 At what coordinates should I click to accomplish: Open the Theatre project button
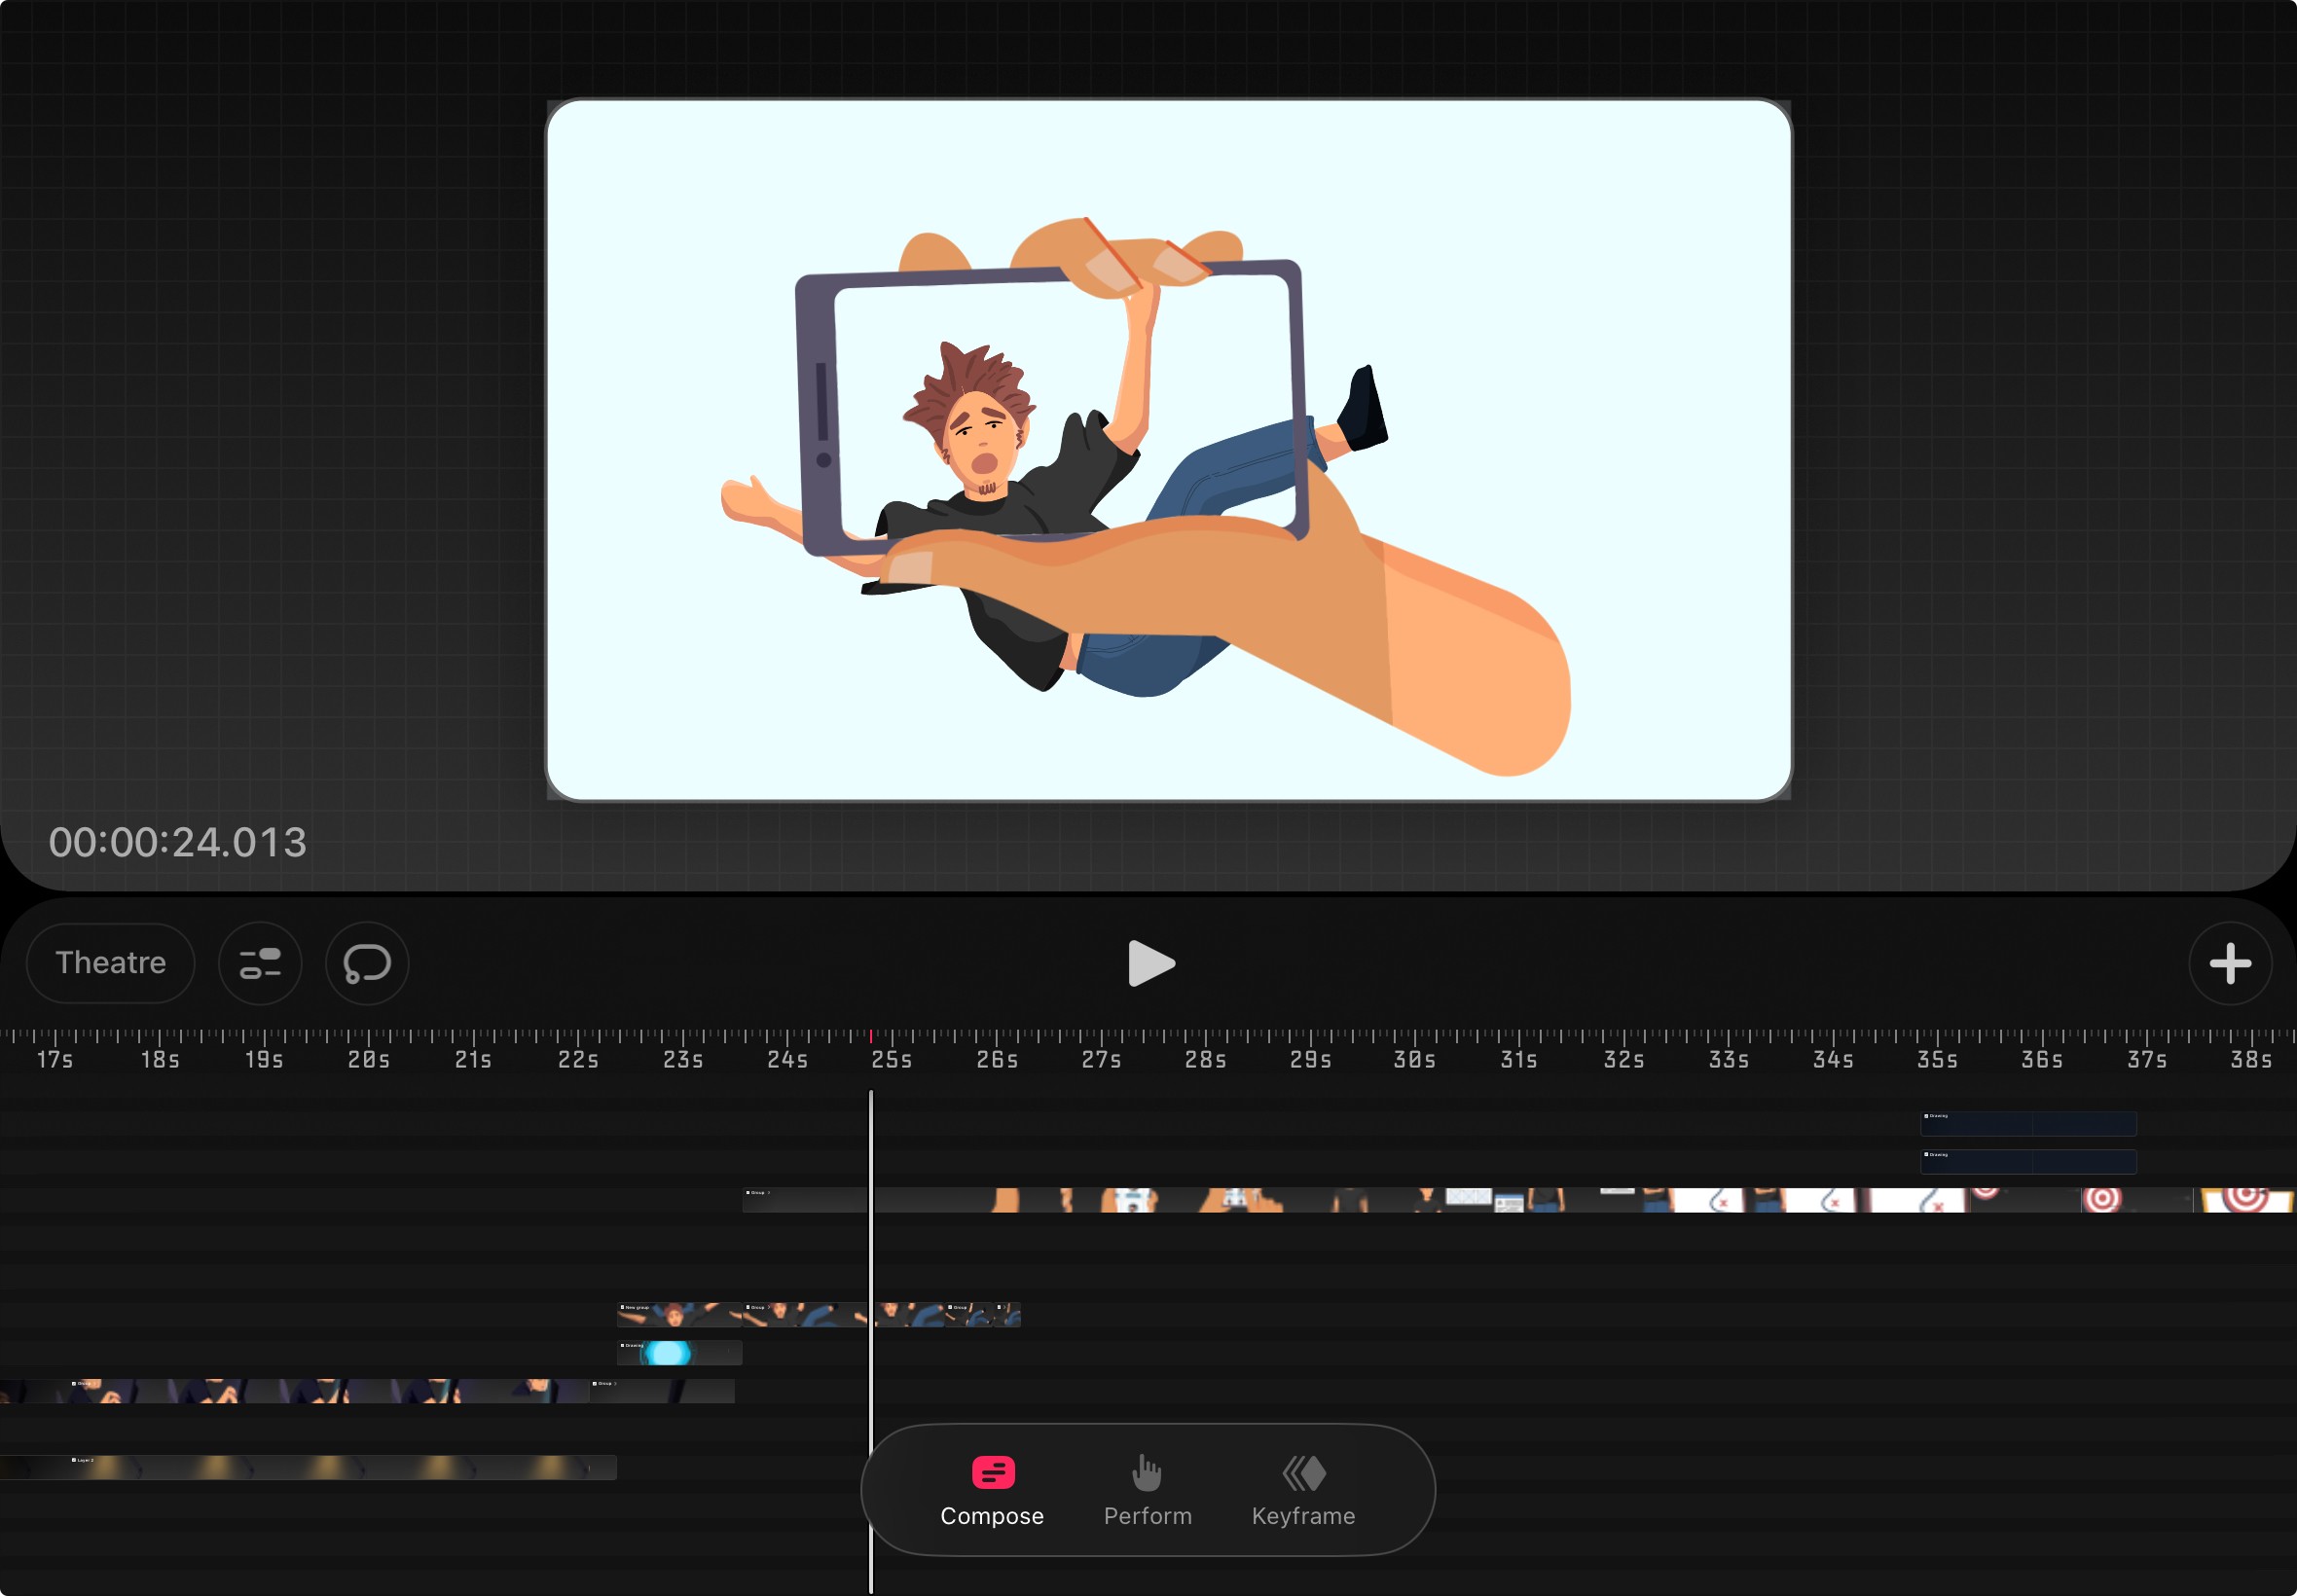point(110,963)
